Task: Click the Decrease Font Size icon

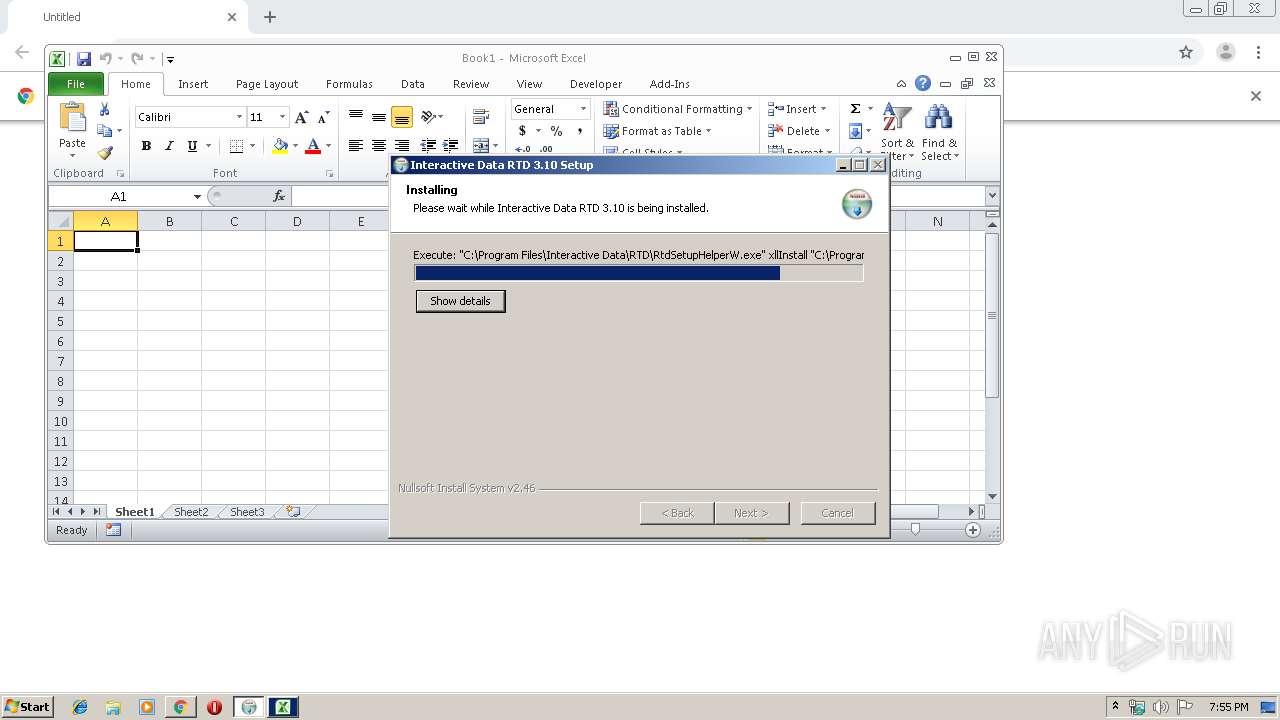Action: (322, 117)
